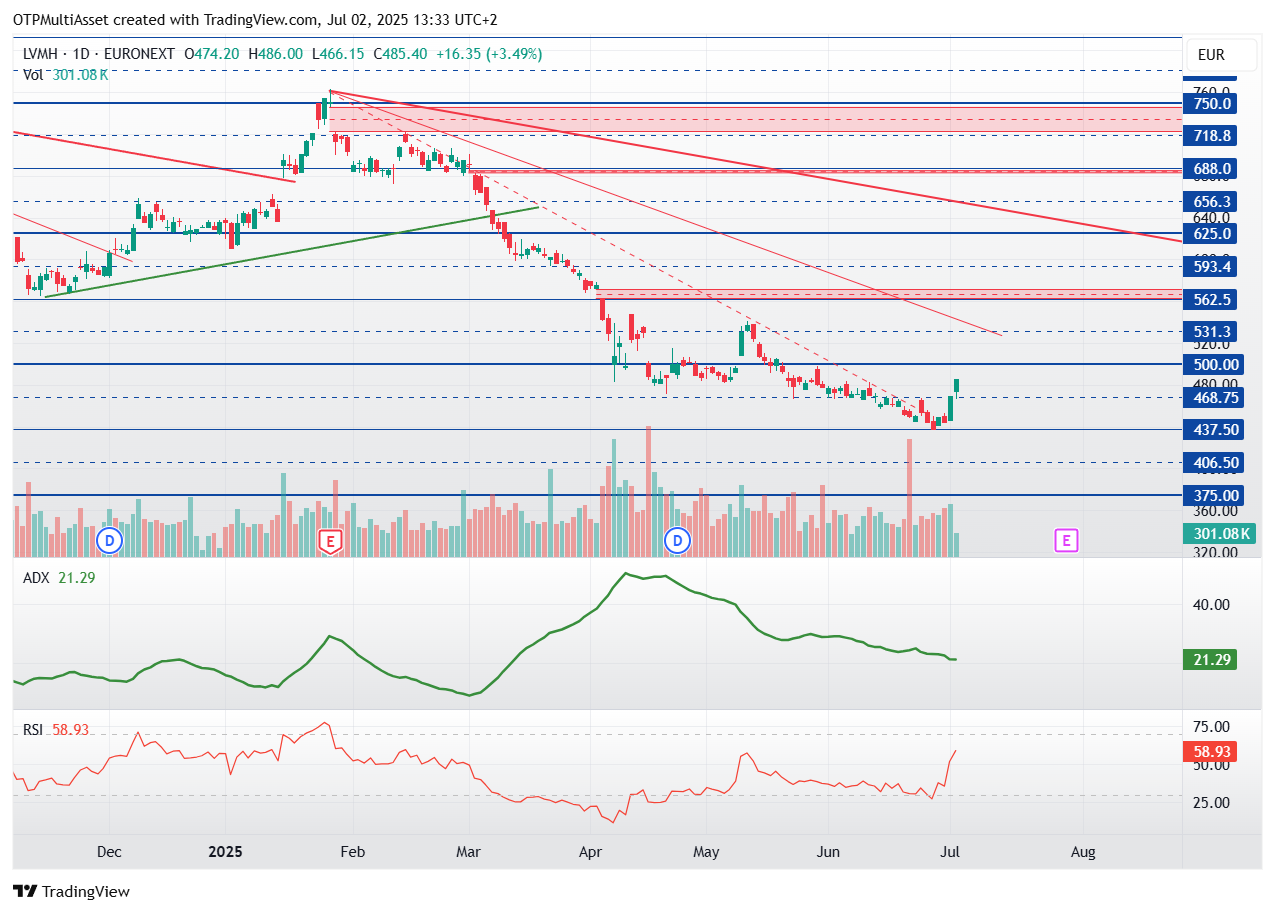Click the 301.08K volume label on price axis

1219,534
